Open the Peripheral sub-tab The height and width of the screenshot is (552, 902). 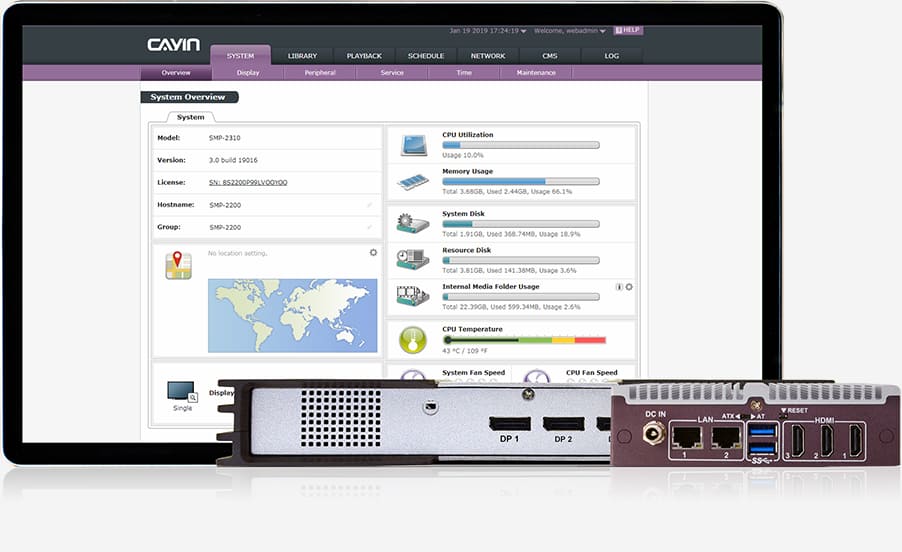(x=320, y=72)
